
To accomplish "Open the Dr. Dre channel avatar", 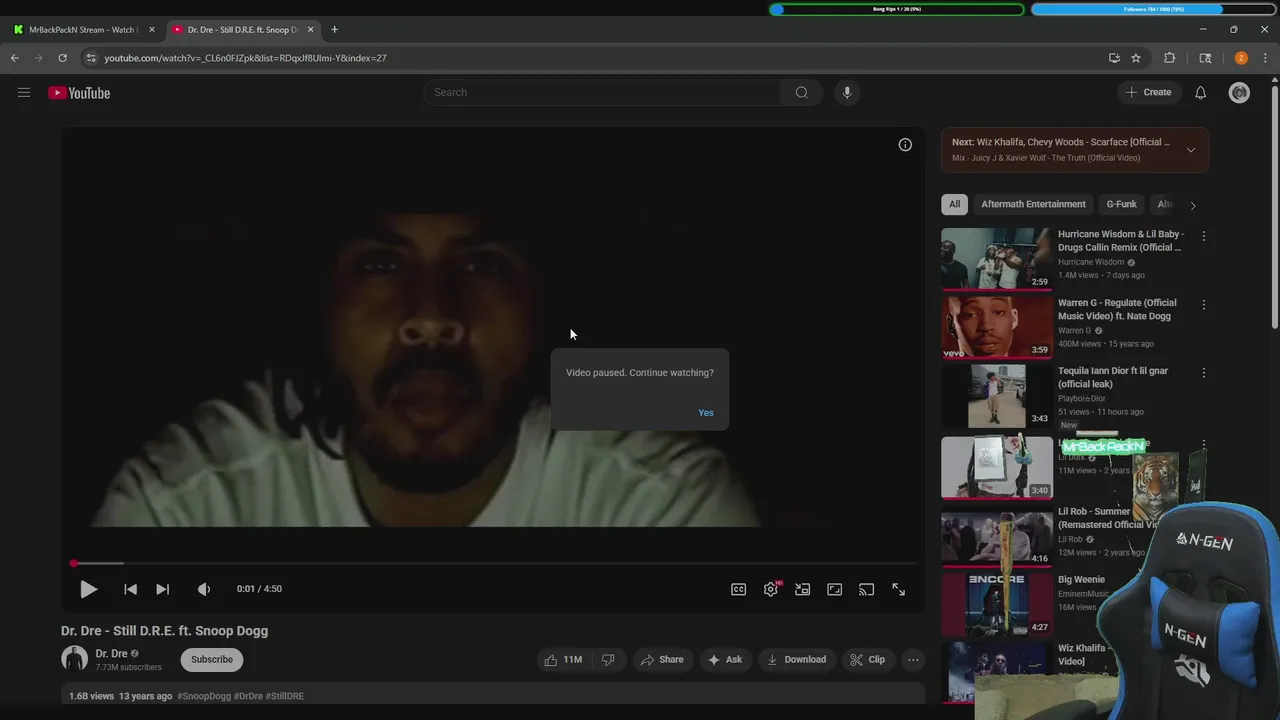I will (x=75, y=659).
